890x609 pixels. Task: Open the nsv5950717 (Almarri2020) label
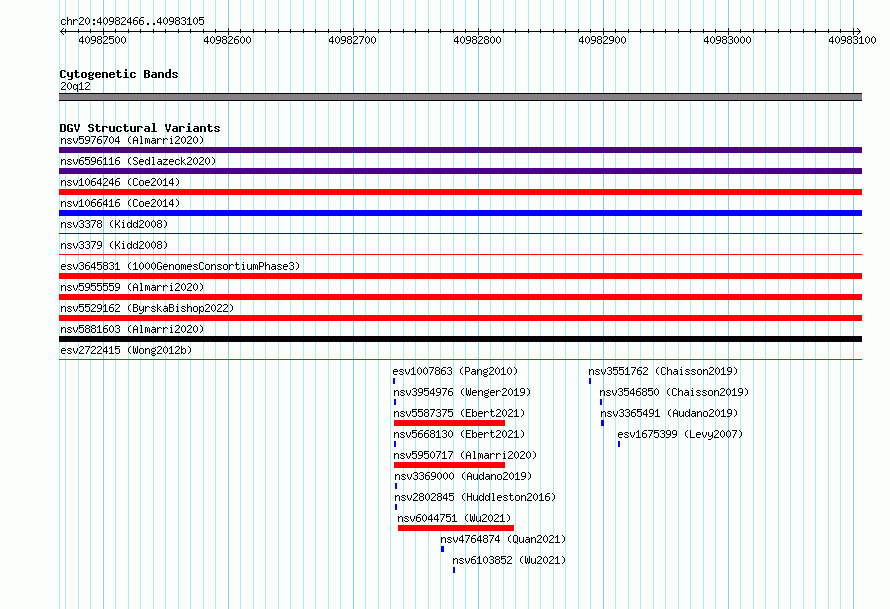[x=465, y=455]
